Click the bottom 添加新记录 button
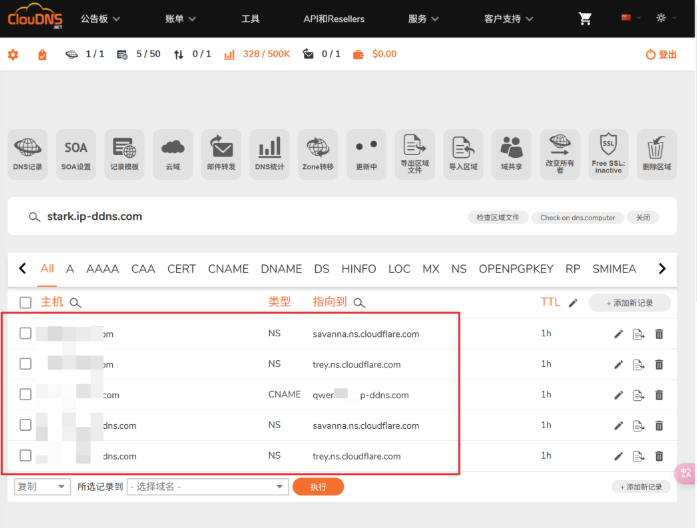 641,487
